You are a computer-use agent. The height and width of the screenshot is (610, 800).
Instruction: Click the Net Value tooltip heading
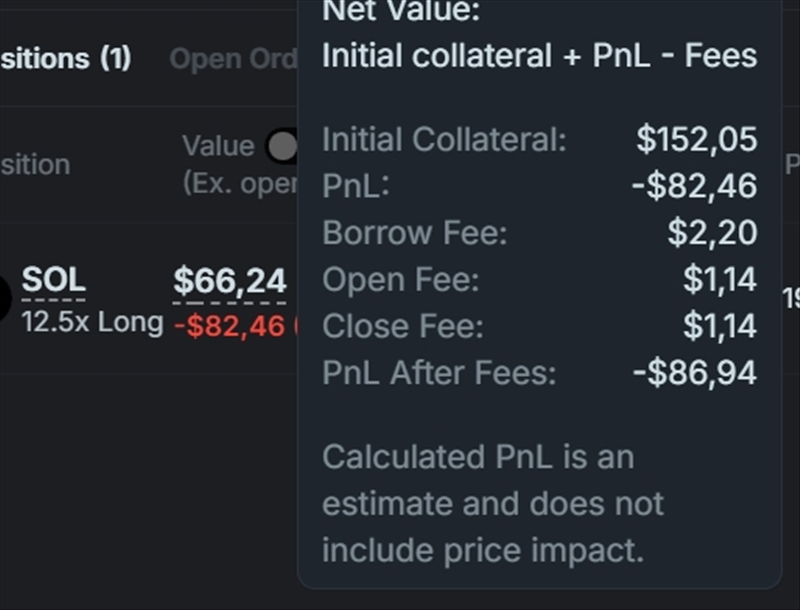[x=401, y=12]
